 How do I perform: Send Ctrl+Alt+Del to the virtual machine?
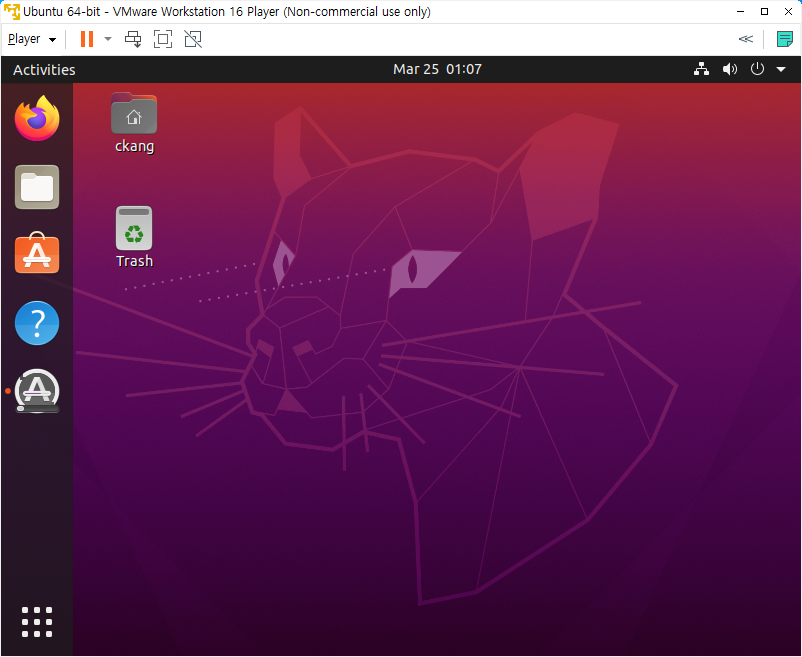133,39
